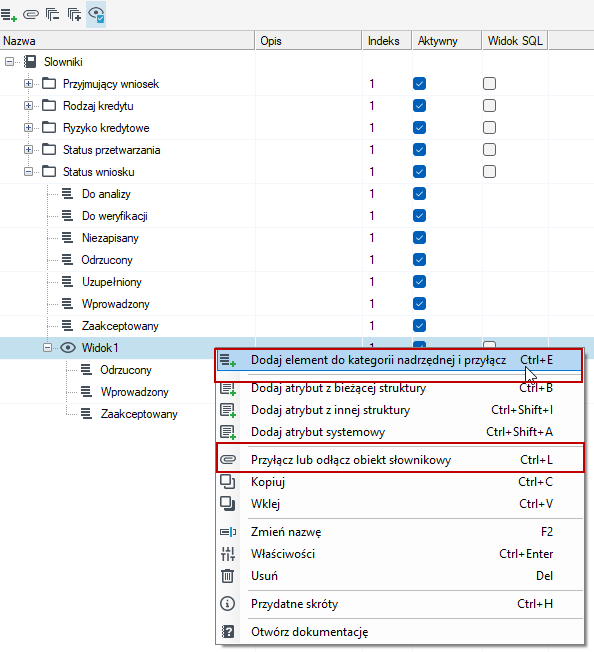Screen dimensions: 594x652
Task: Collapse the Status wniosku node
Action: pos(28,172)
